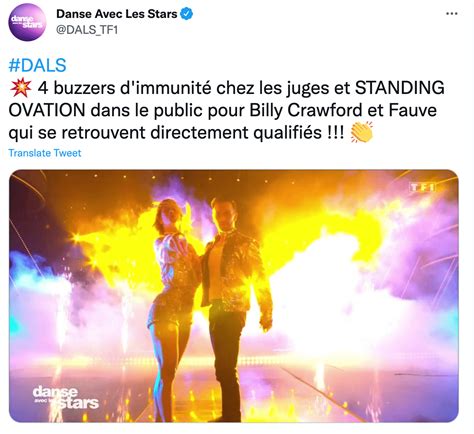Click the danse avec les stars logo in the image
The width and height of the screenshot is (474, 434).
click(x=66, y=397)
